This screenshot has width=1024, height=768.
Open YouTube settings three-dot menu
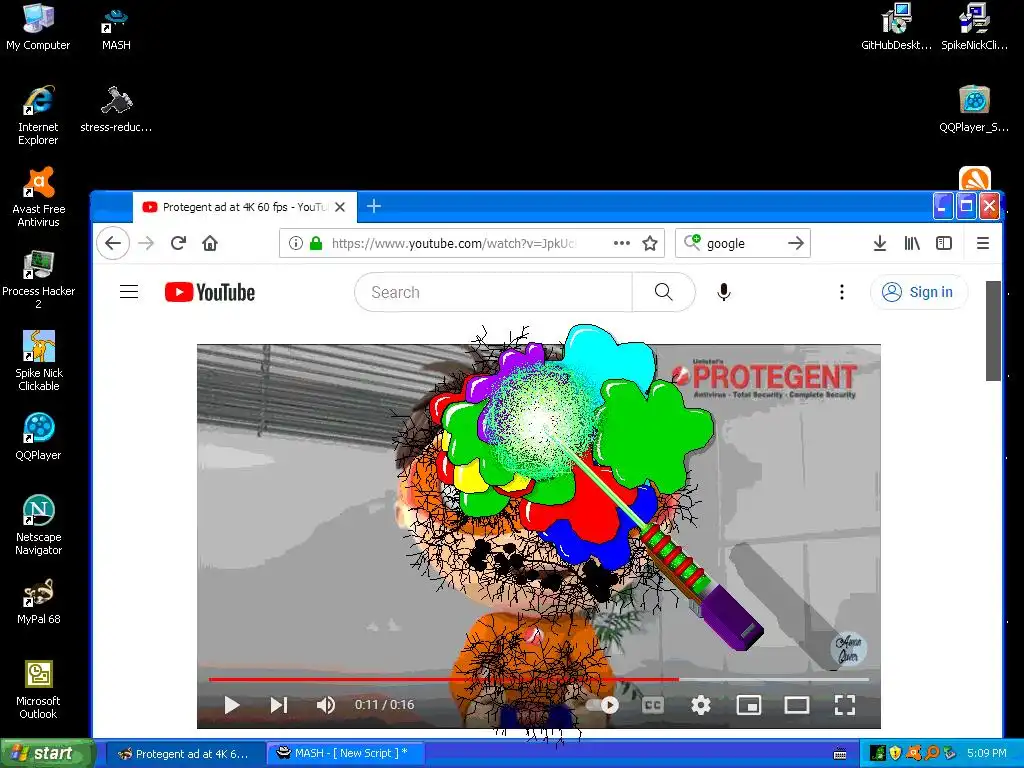pyautogui.click(x=842, y=292)
